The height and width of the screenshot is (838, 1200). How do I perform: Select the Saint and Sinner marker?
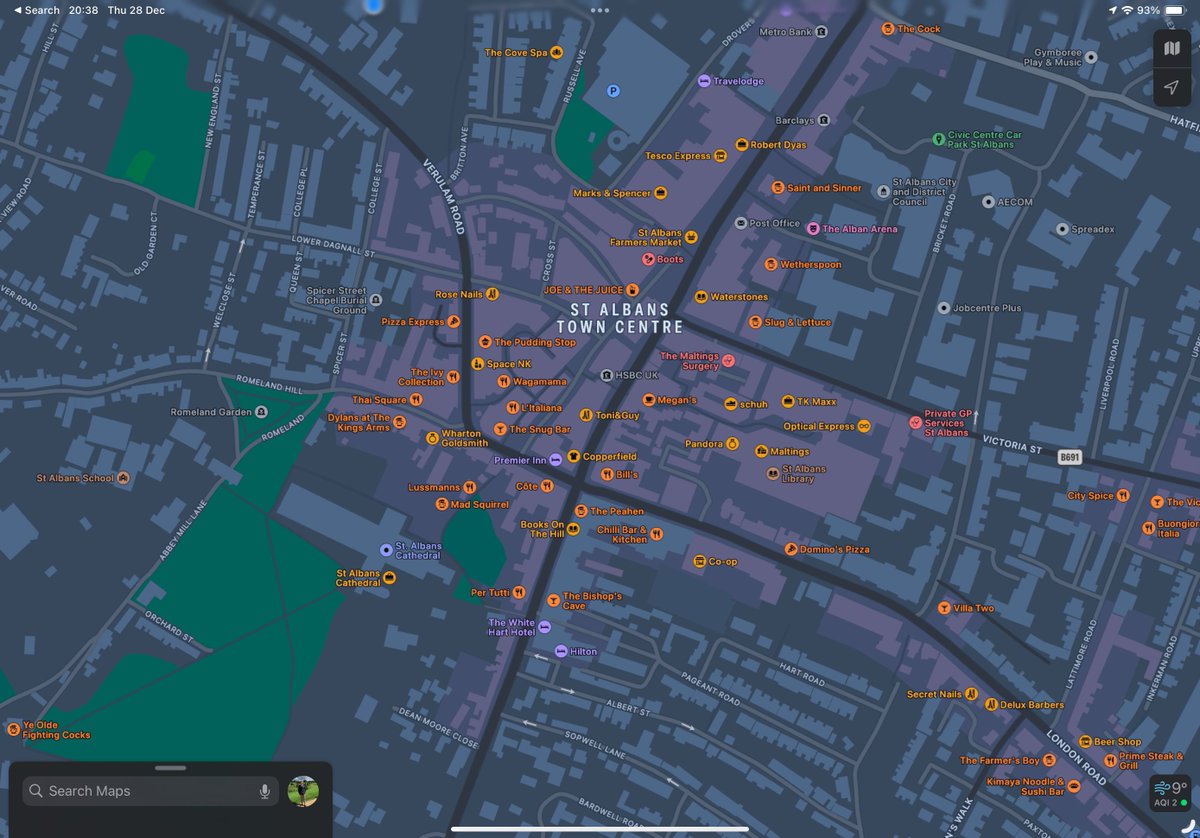click(777, 188)
